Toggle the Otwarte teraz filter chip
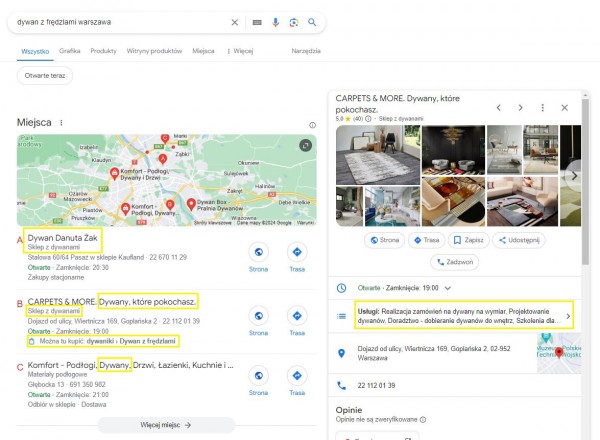600x440 pixels. tap(45, 76)
